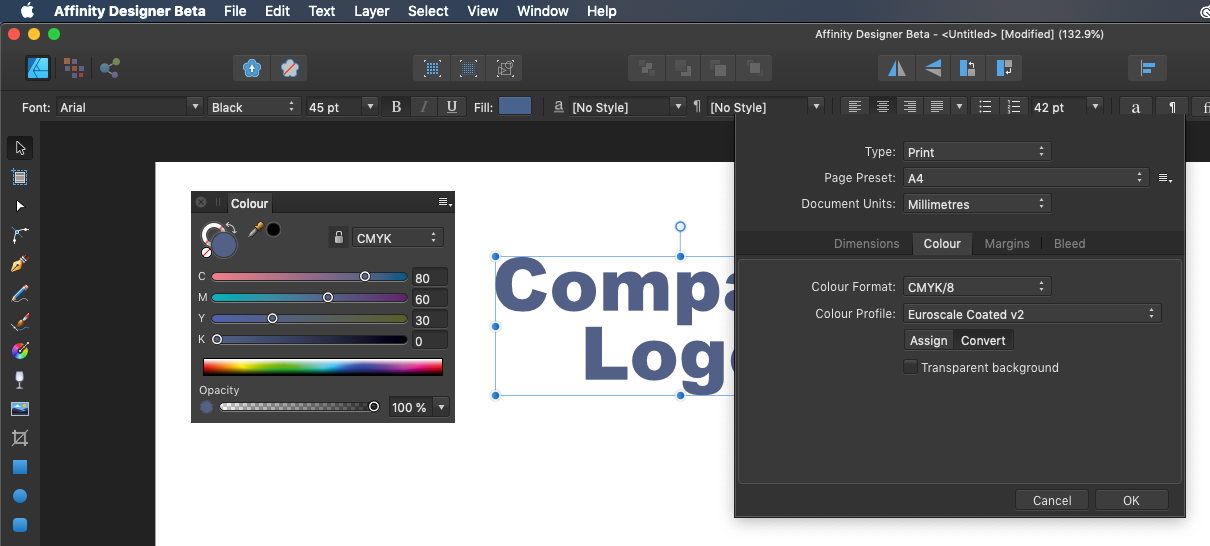Viewport: 1210px width, 546px height.
Task: Click the OK button
Action: (1131, 500)
